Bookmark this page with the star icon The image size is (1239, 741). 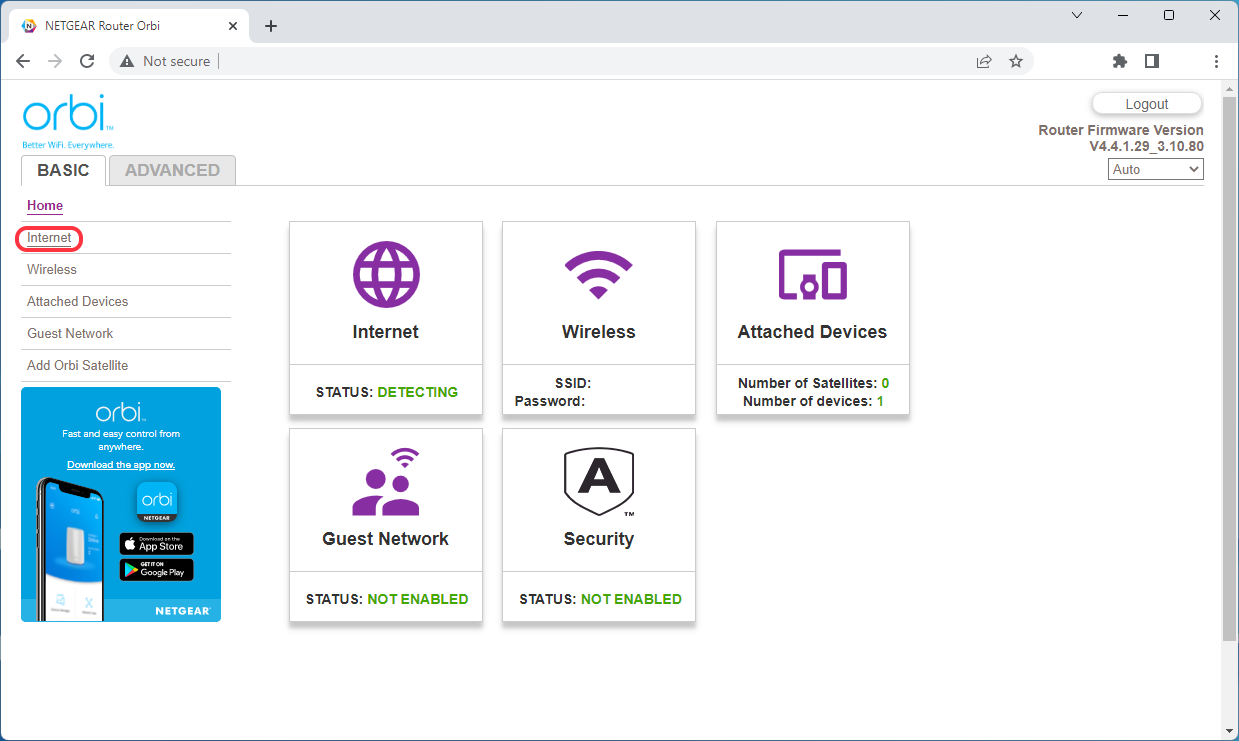click(x=1016, y=61)
